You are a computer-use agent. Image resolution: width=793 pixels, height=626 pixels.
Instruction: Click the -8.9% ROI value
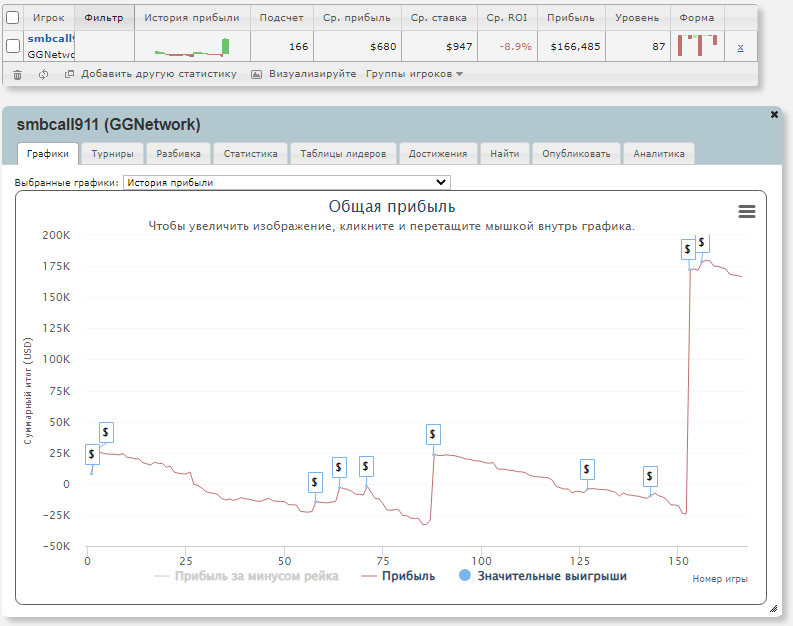click(x=515, y=47)
